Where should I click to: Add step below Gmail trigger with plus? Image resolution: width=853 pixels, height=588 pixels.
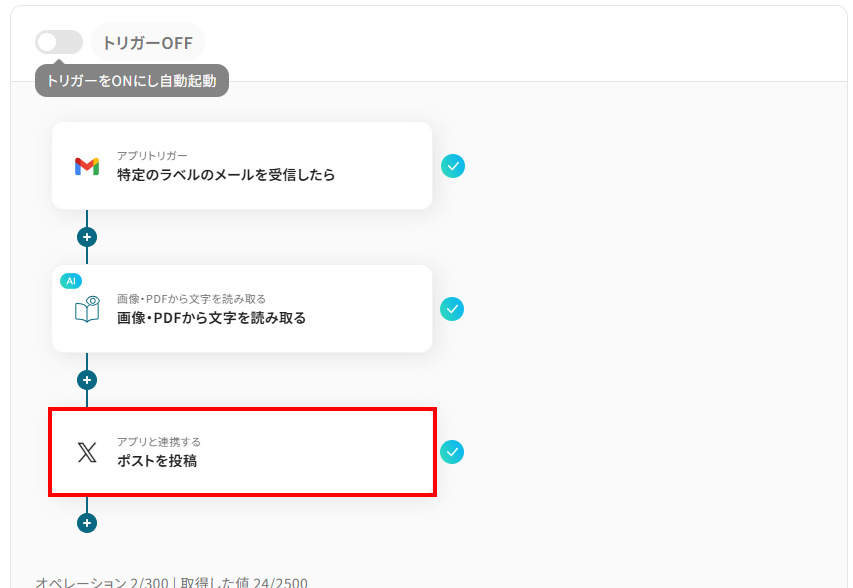[87, 237]
